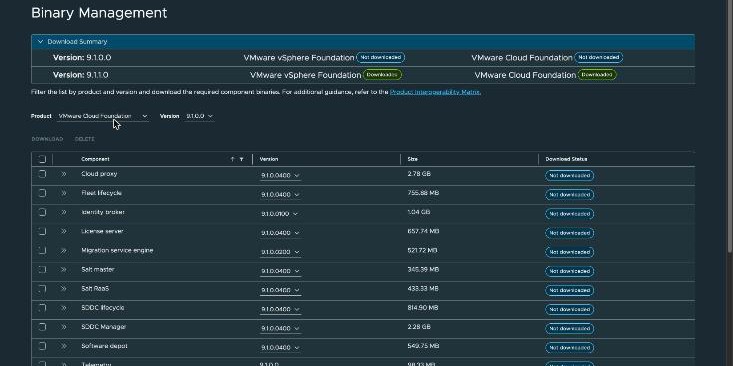Expand Migration service engine row details
The image size is (733, 366).
(64, 251)
